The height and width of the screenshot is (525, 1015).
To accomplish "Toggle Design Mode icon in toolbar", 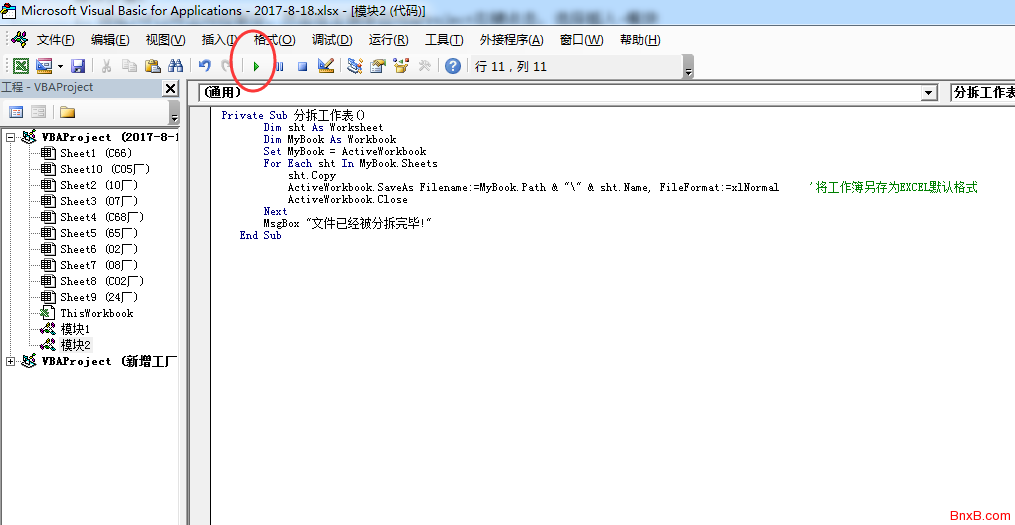I will pos(326,66).
